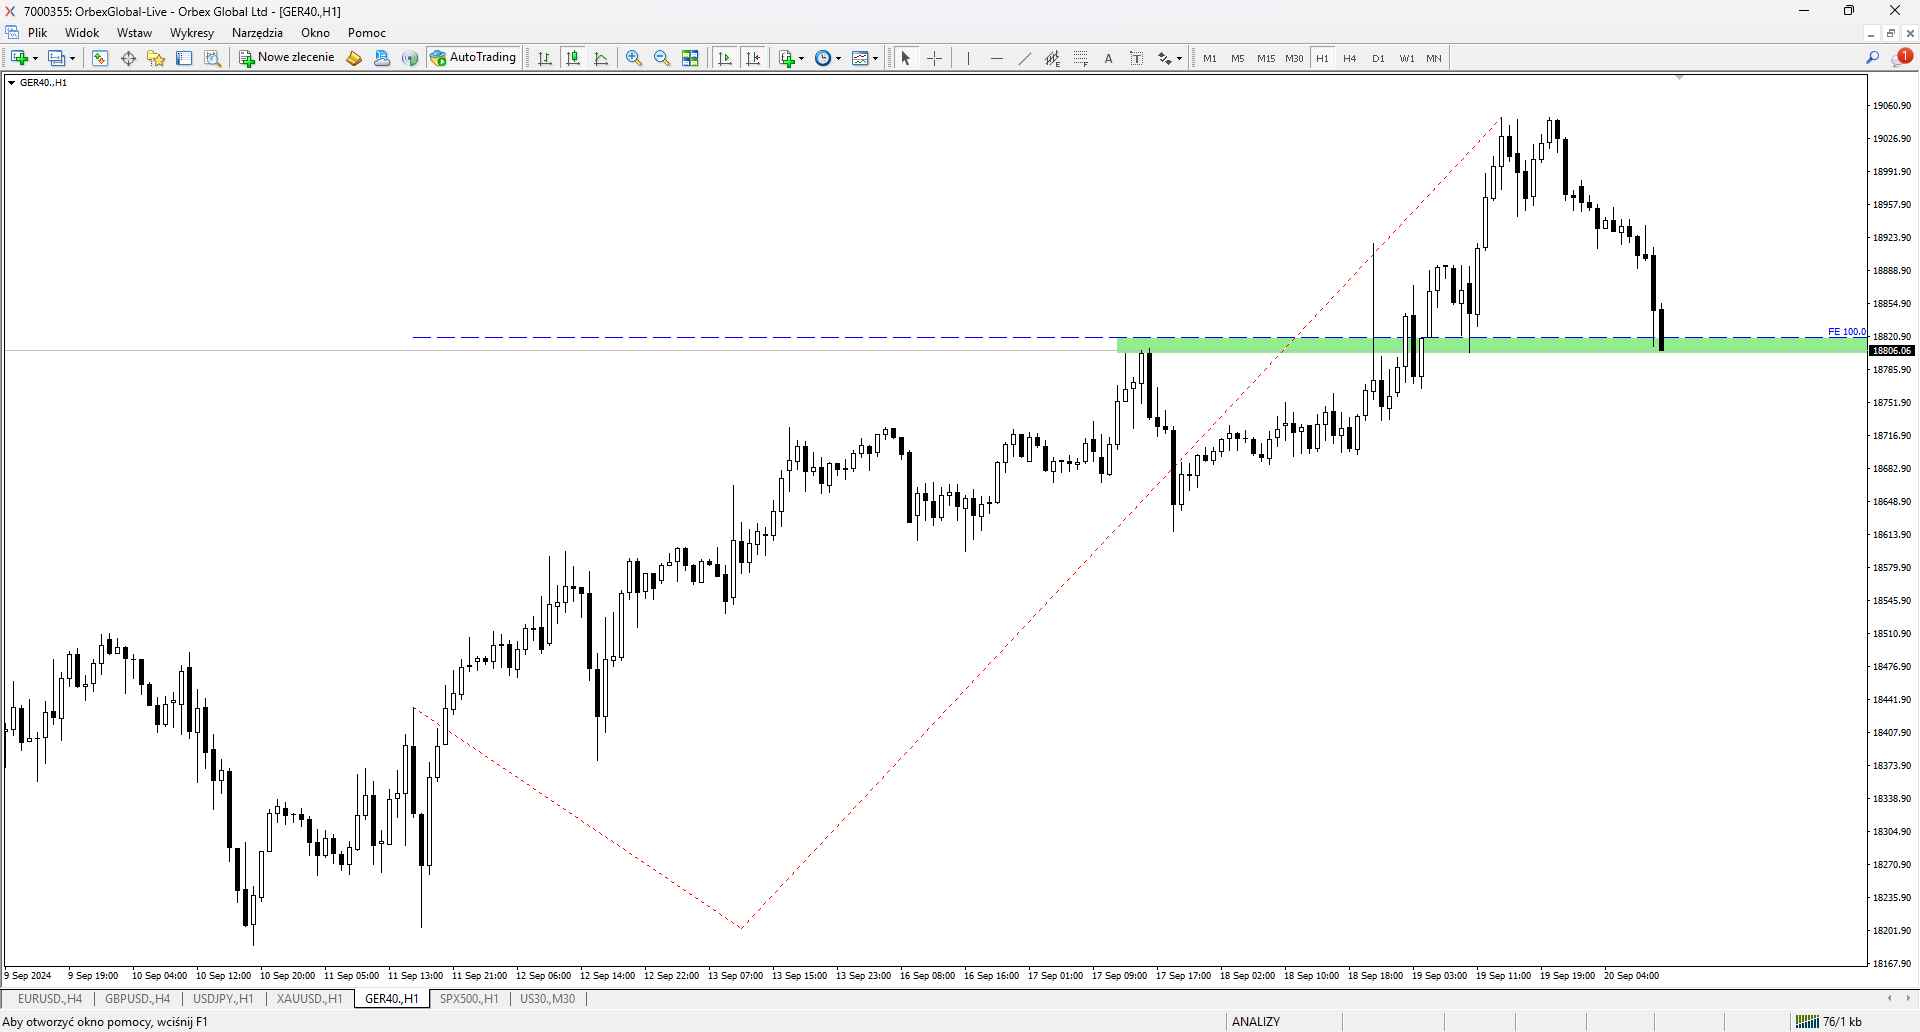The width and height of the screenshot is (1920, 1032).
Task: Click the tile windows icon
Action: (x=690, y=58)
